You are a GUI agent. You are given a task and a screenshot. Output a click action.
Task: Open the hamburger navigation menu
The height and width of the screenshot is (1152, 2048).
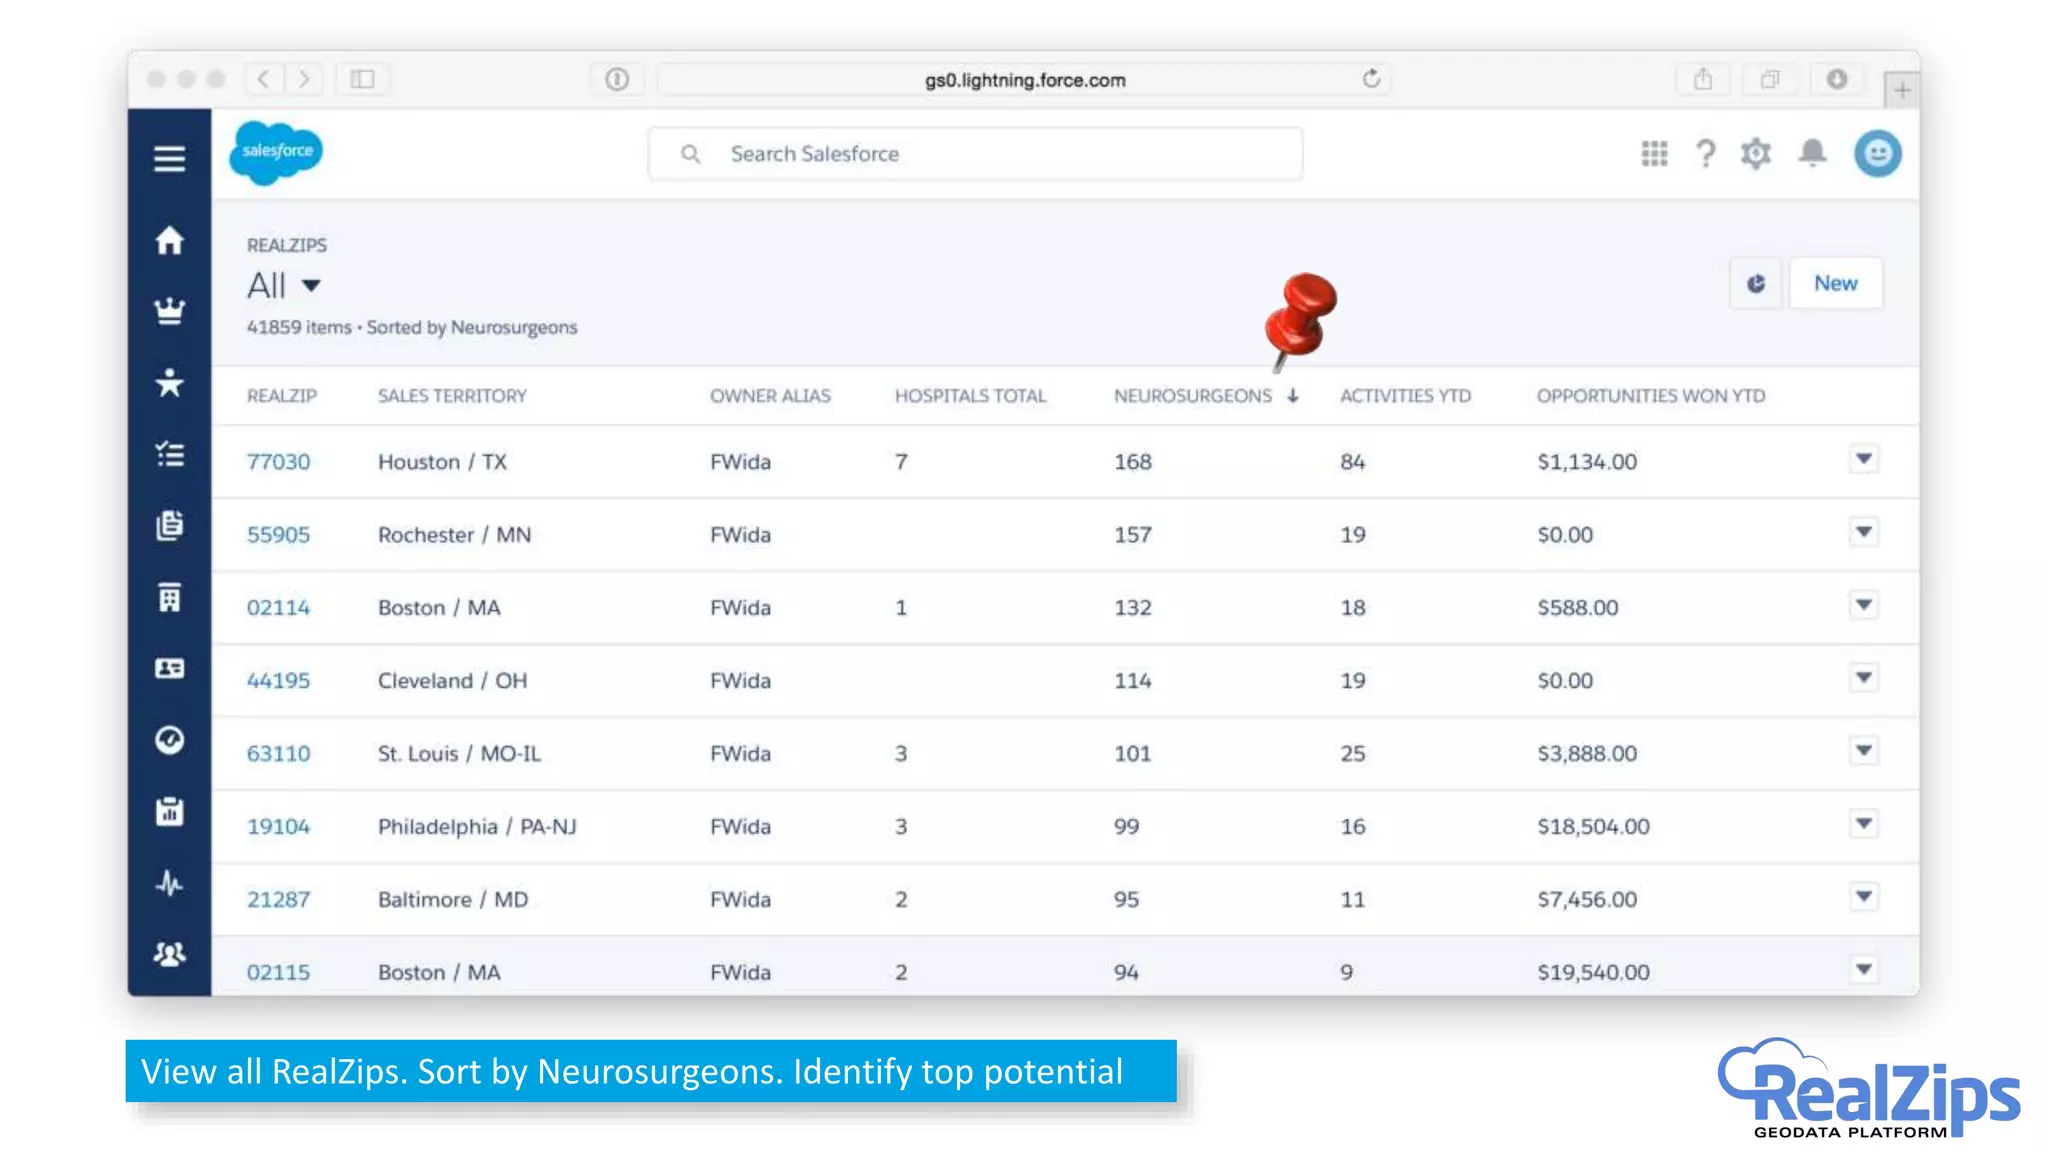pyautogui.click(x=169, y=158)
